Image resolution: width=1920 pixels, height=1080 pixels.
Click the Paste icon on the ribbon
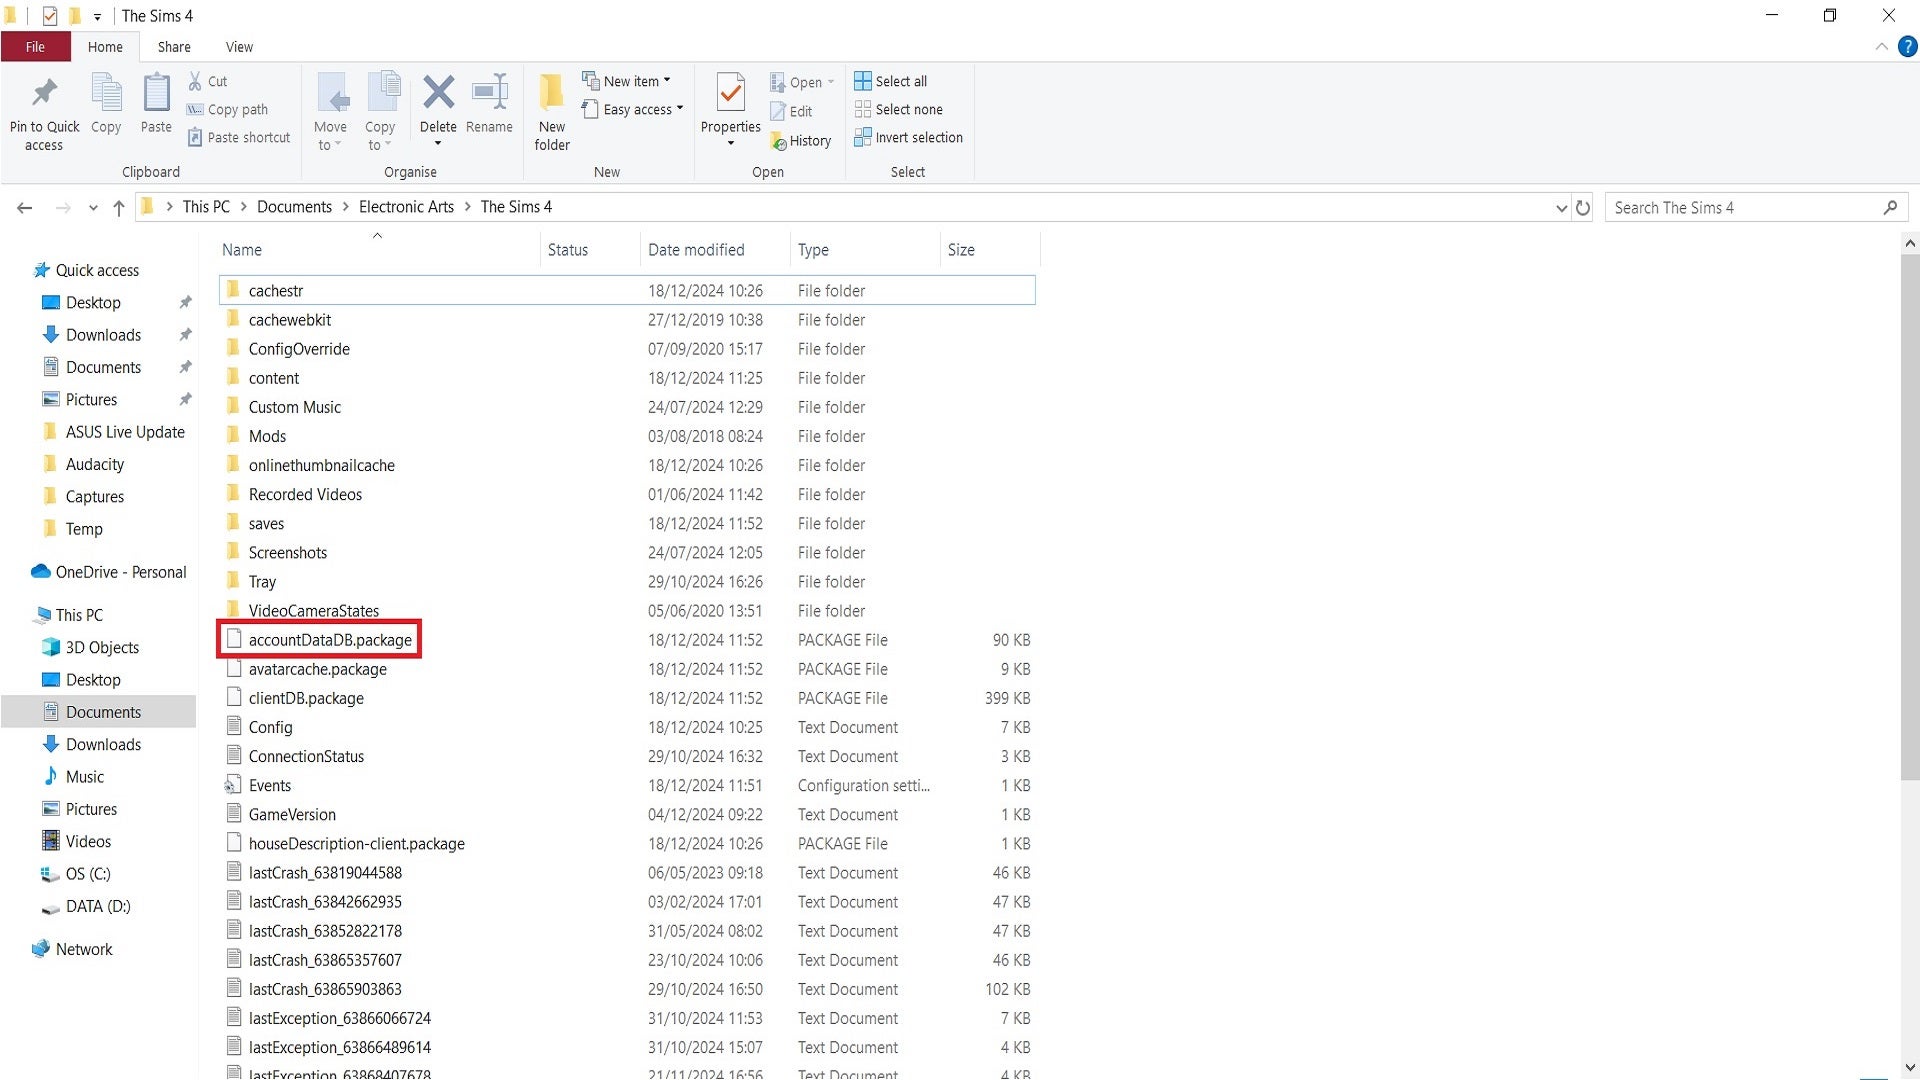[156, 105]
